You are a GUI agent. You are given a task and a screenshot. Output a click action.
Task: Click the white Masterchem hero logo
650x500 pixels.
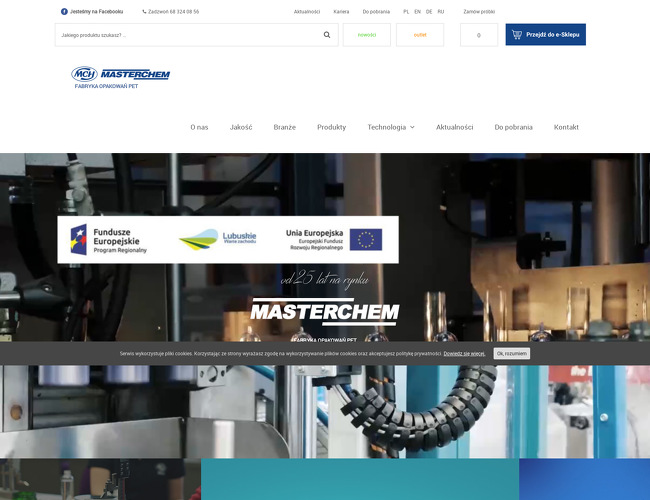pos(325,312)
